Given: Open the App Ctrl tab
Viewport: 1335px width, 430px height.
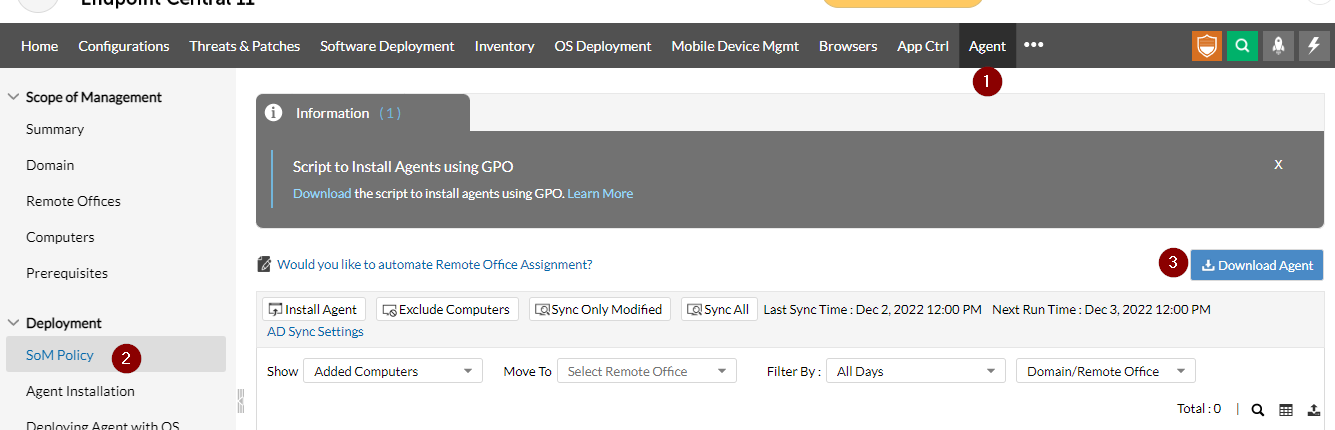Looking at the screenshot, I should click(923, 46).
